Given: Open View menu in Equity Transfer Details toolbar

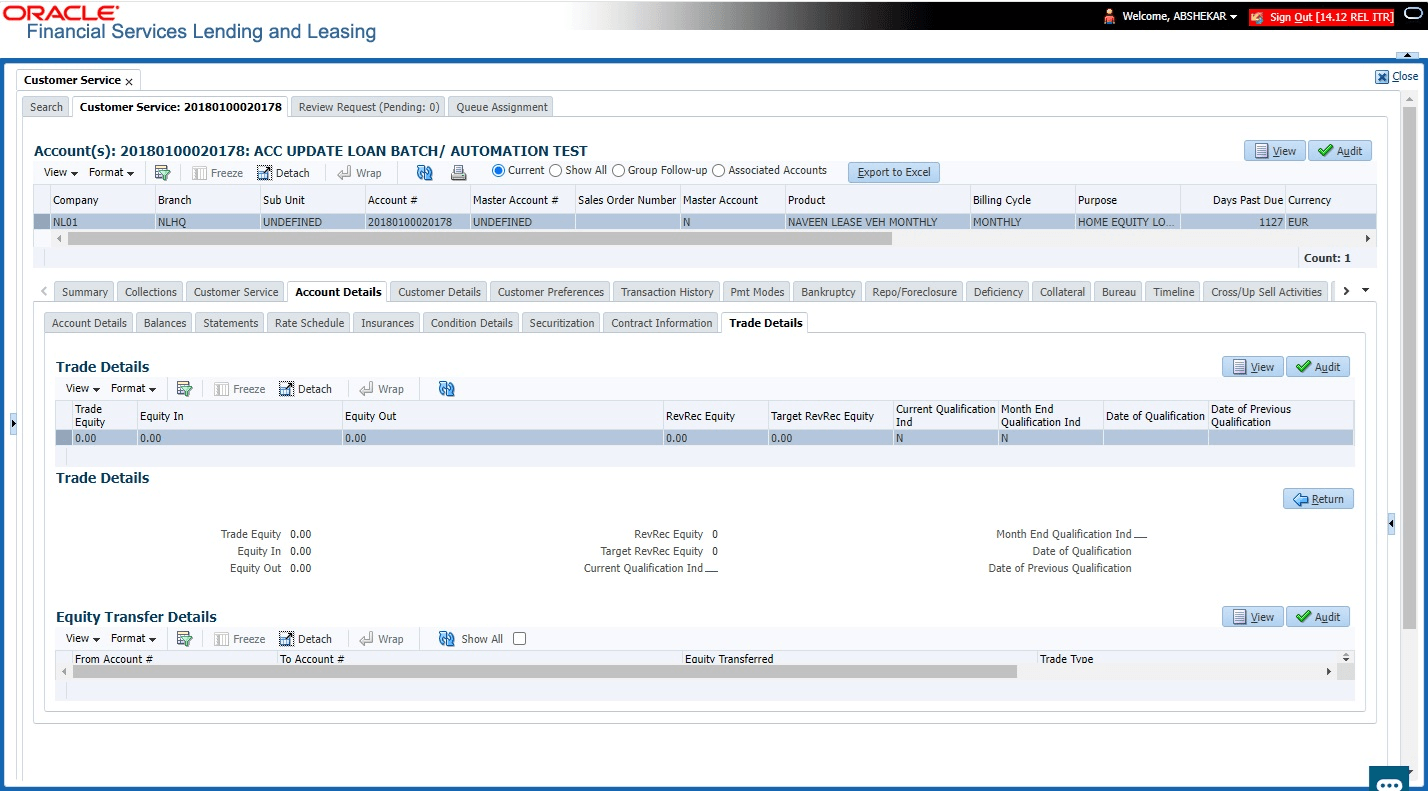Looking at the screenshot, I should 82,639.
